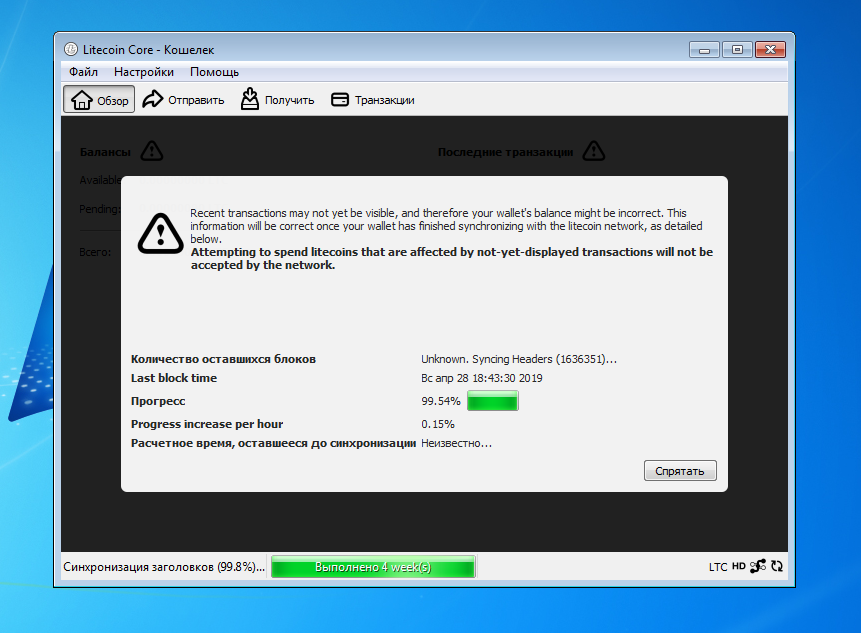Click the last block time value Вс апр 28
The image size is (861, 633).
pyautogui.click(x=482, y=378)
